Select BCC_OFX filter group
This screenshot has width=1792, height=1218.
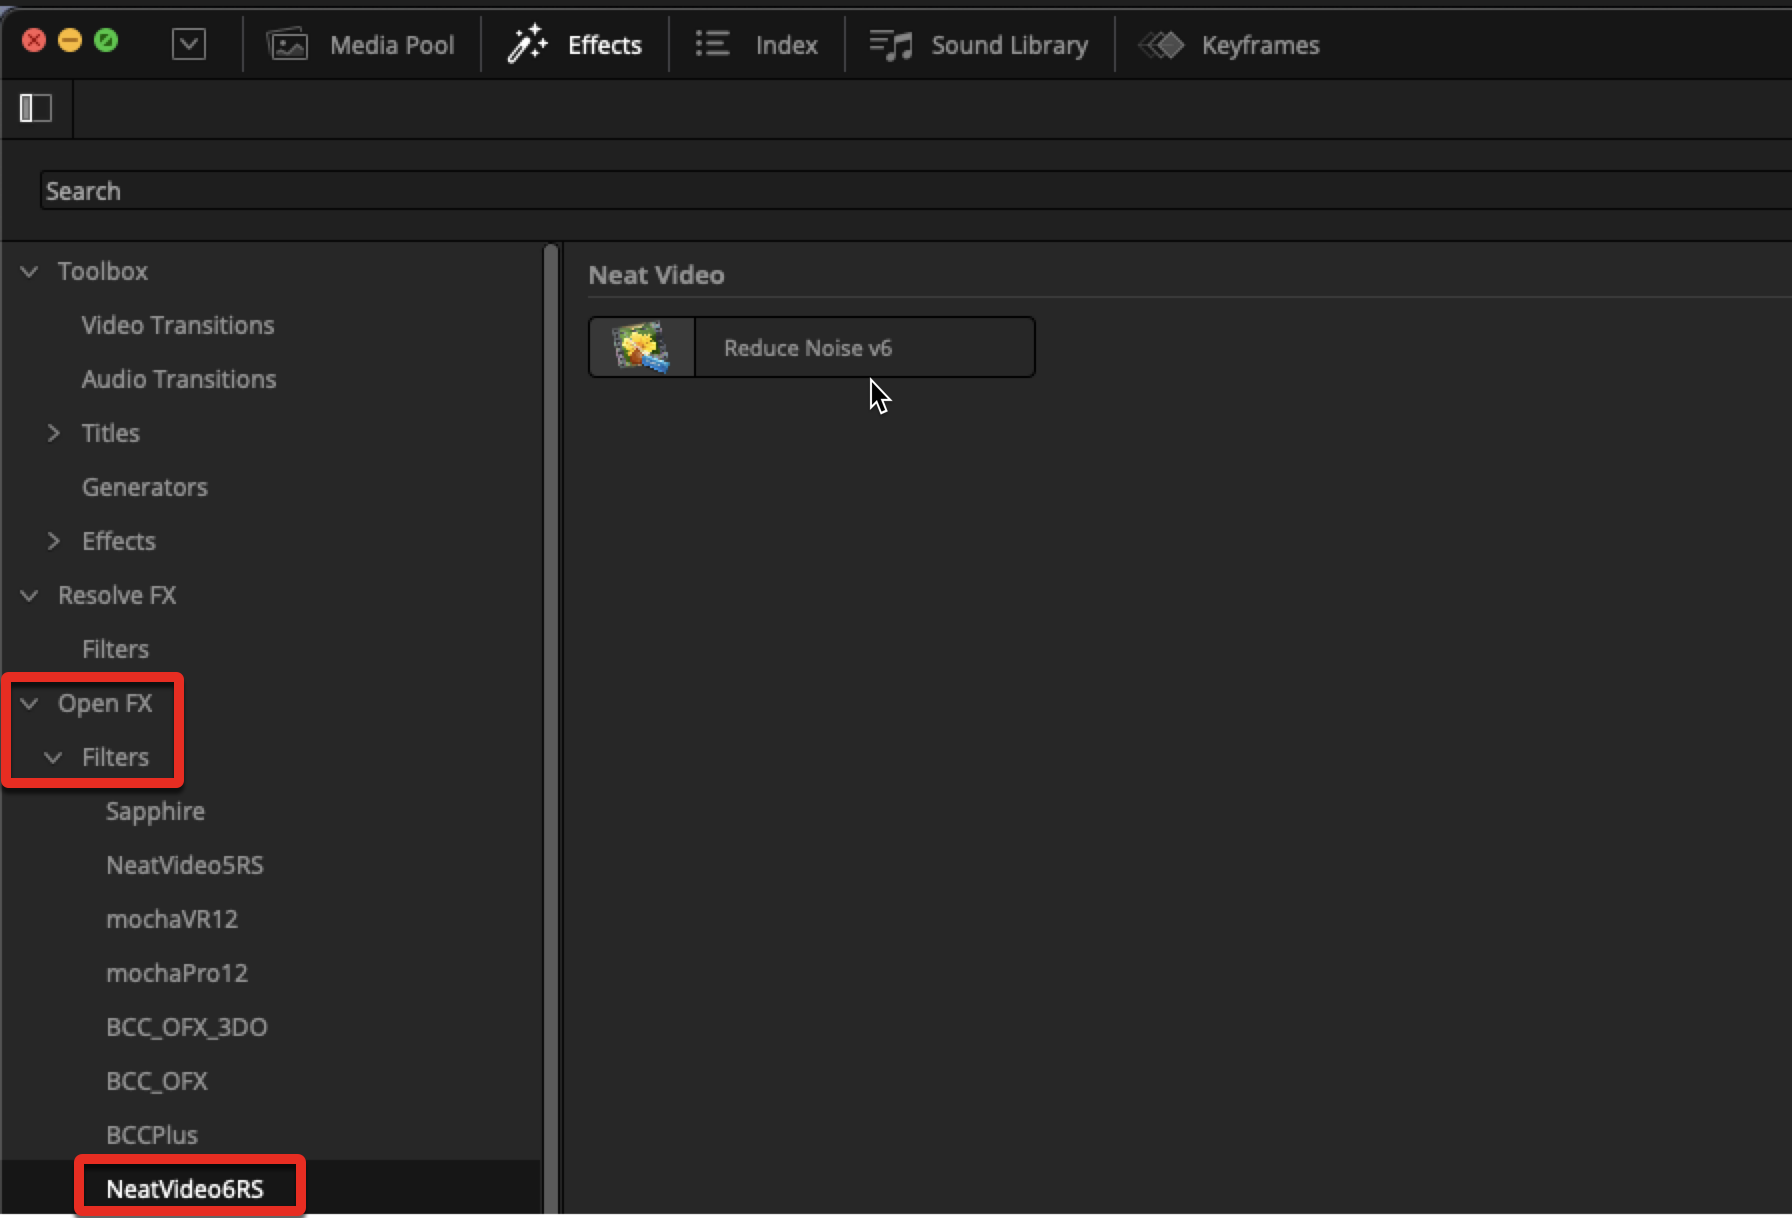[x=157, y=1081]
